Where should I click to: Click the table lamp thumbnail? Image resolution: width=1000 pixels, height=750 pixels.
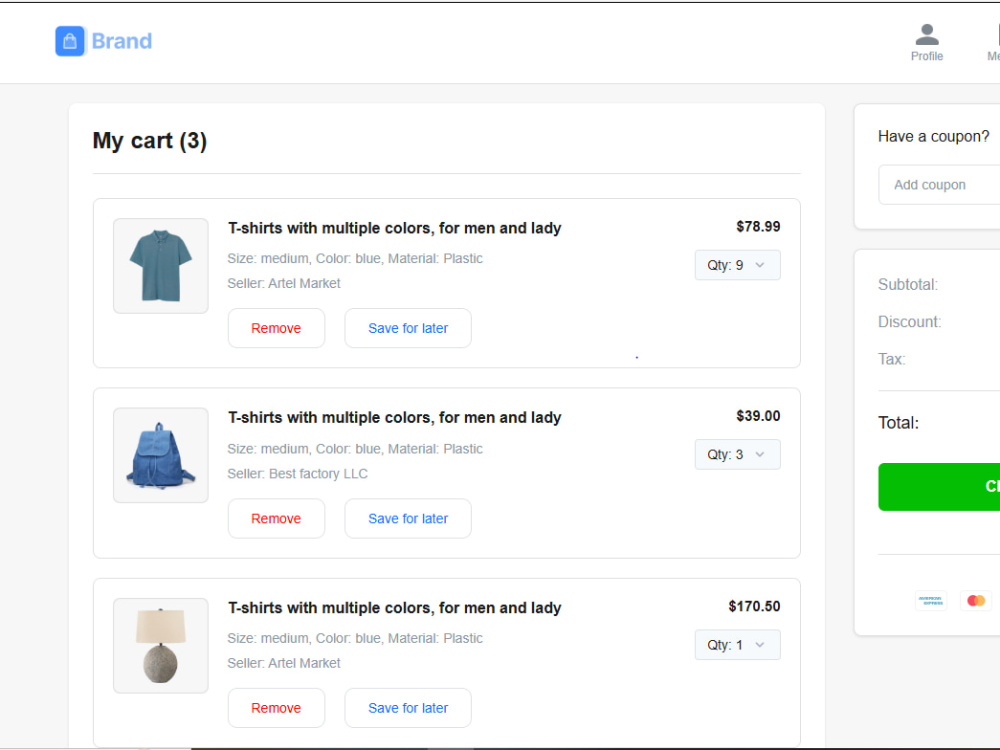coord(161,645)
